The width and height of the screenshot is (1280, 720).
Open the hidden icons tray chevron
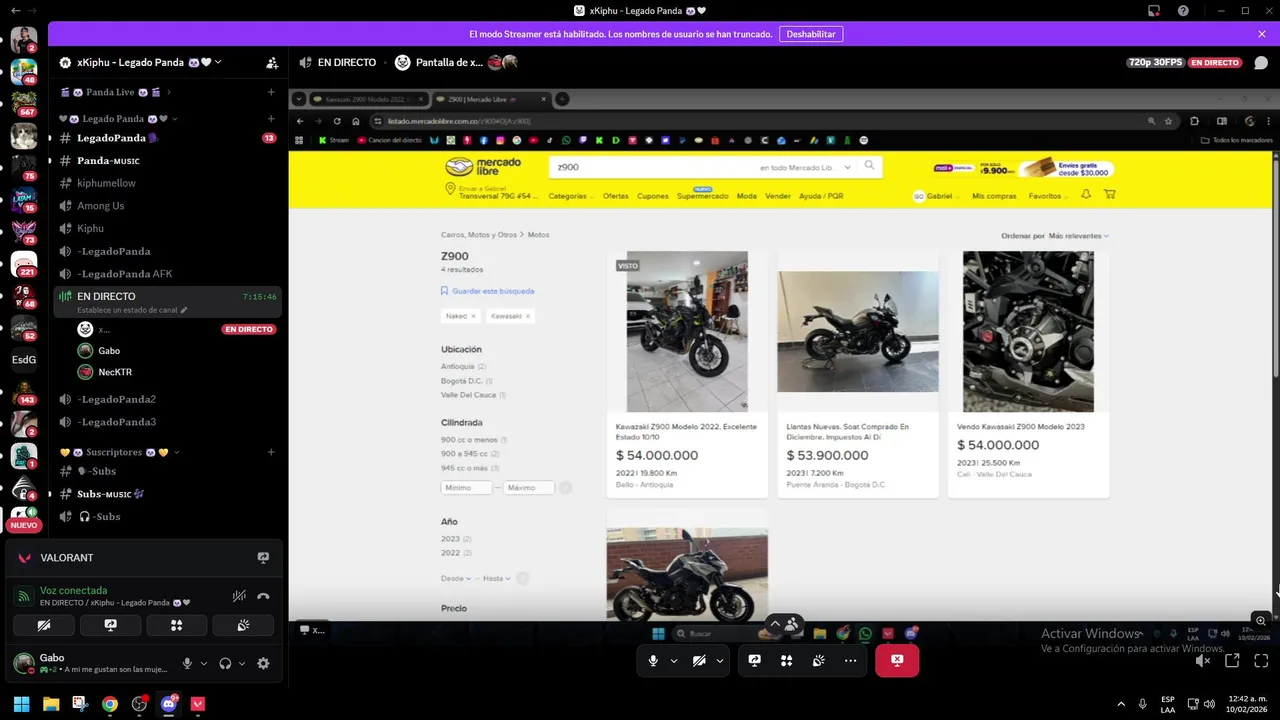[x=1120, y=704]
